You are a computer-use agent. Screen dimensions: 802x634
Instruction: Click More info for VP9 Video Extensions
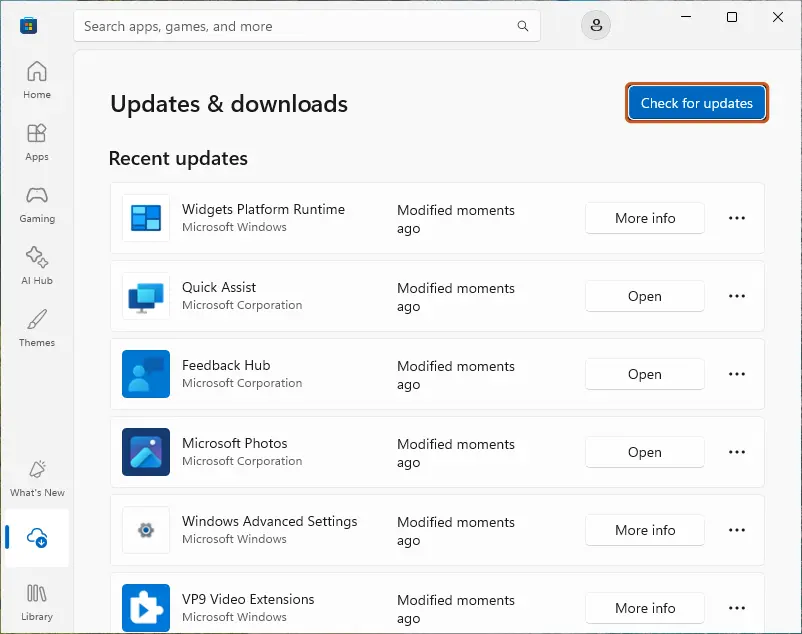[x=645, y=608]
